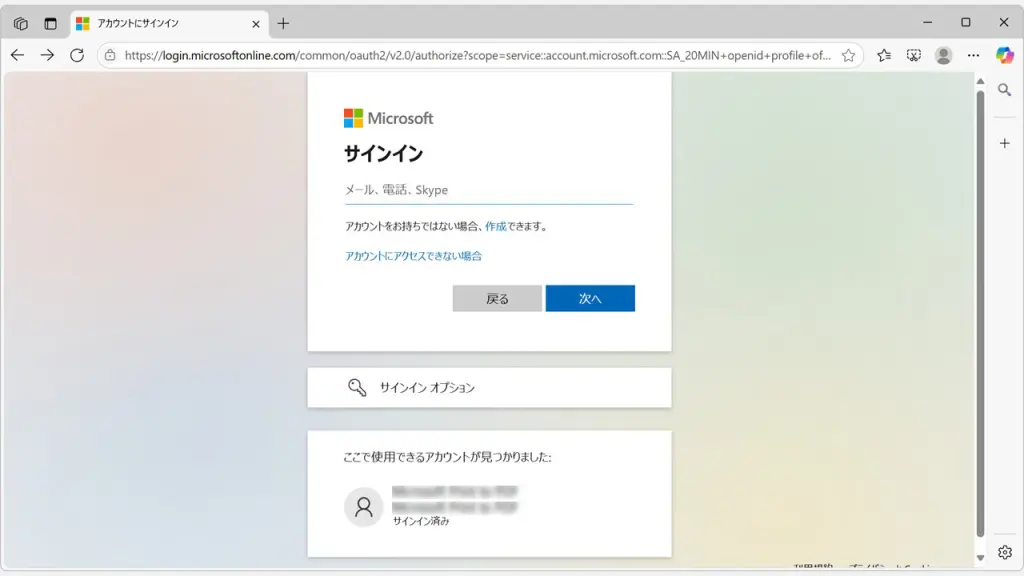Go forward with the browser forward arrow
The width and height of the screenshot is (1024, 576).
pyautogui.click(x=47, y=56)
